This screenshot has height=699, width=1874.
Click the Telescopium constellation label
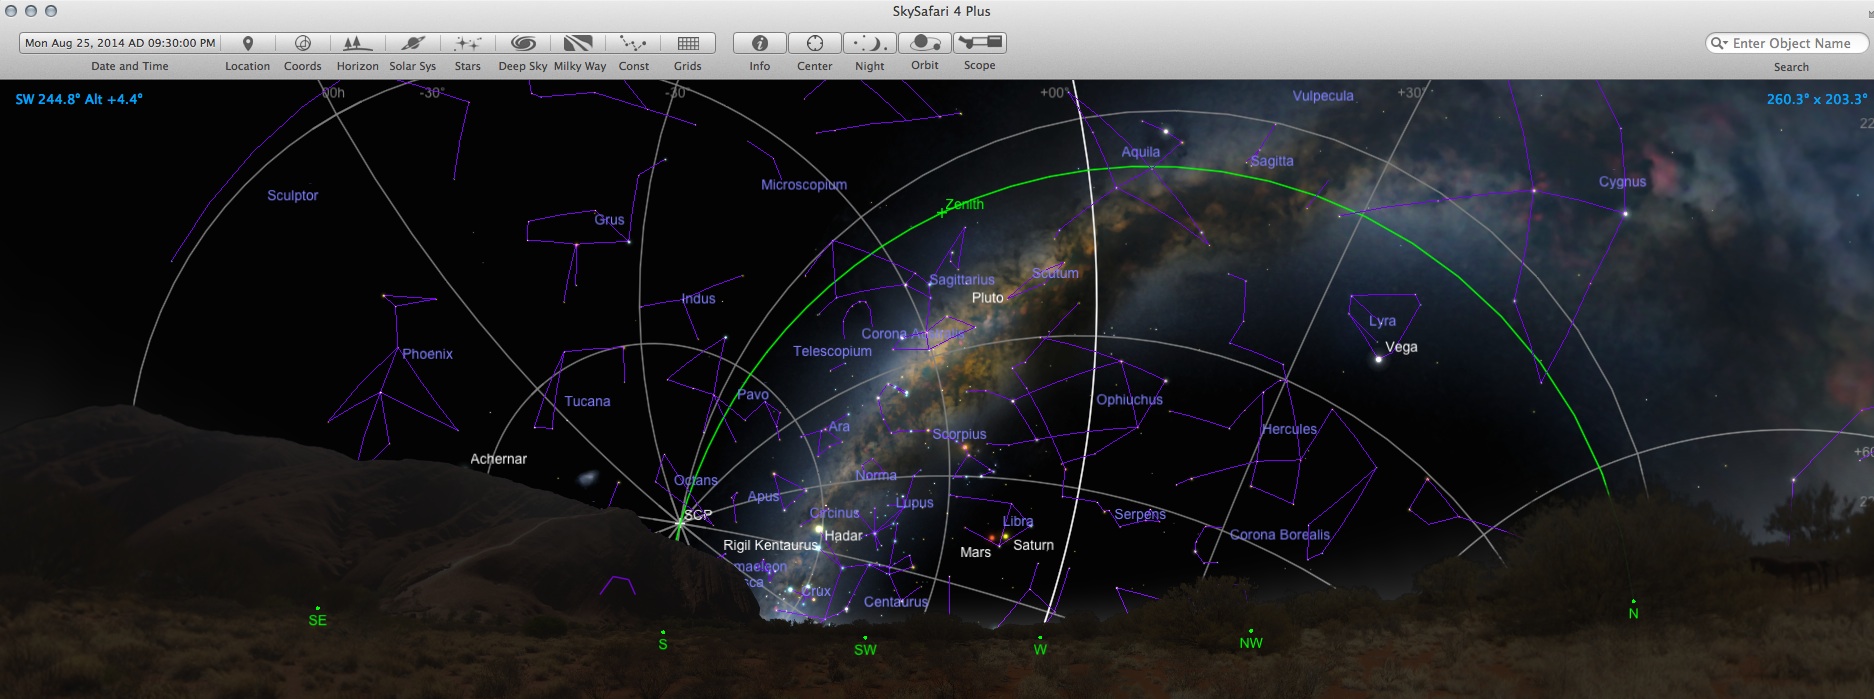click(832, 351)
